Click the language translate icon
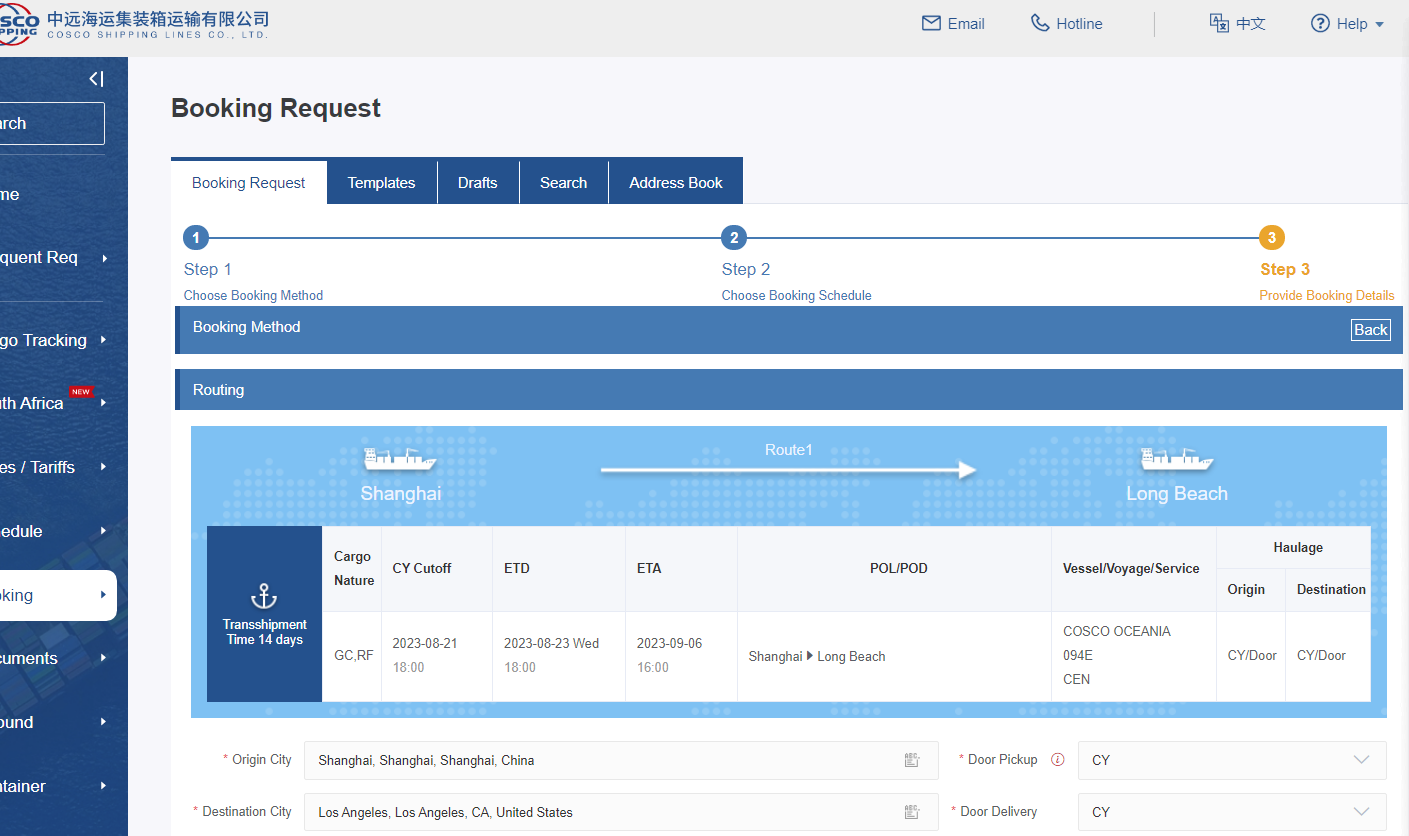 [1218, 23]
